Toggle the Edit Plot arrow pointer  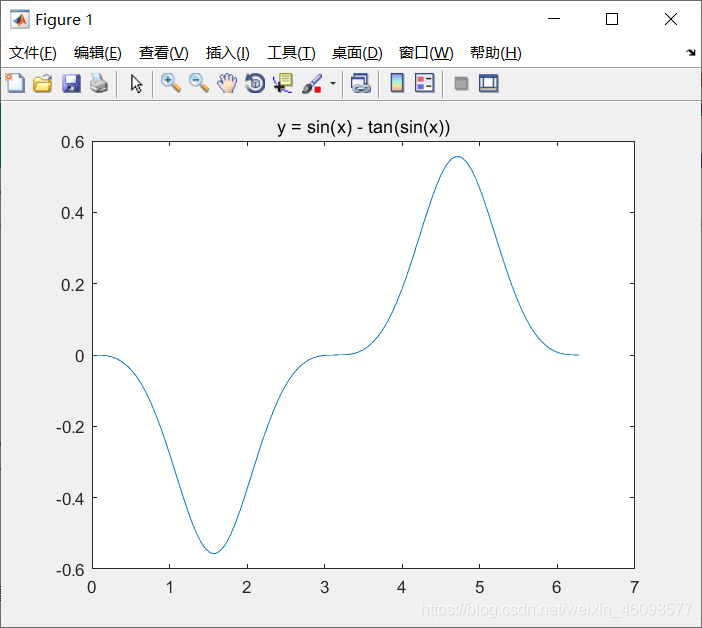137,84
